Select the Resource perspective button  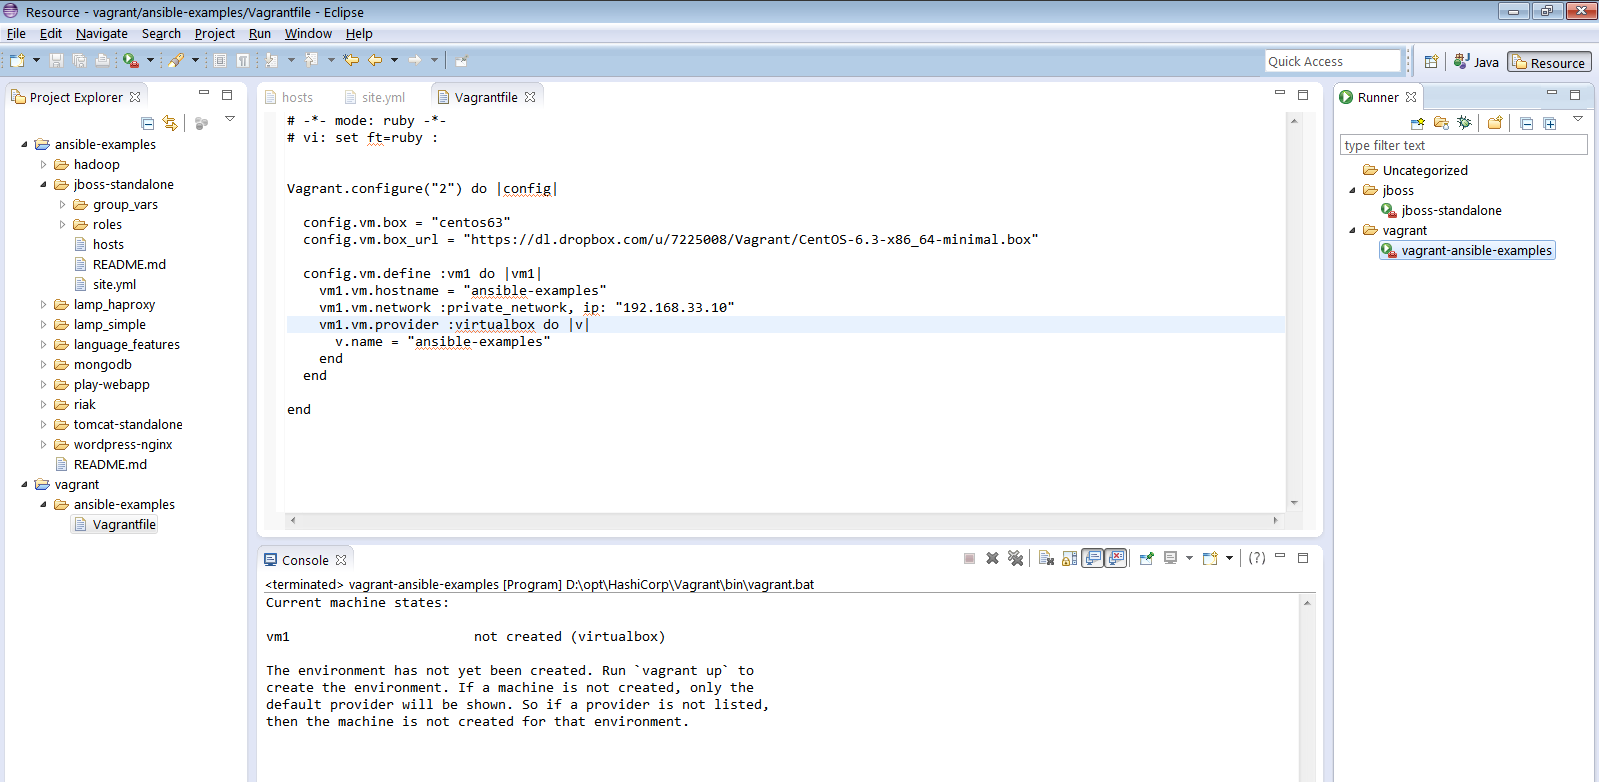pos(1549,62)
